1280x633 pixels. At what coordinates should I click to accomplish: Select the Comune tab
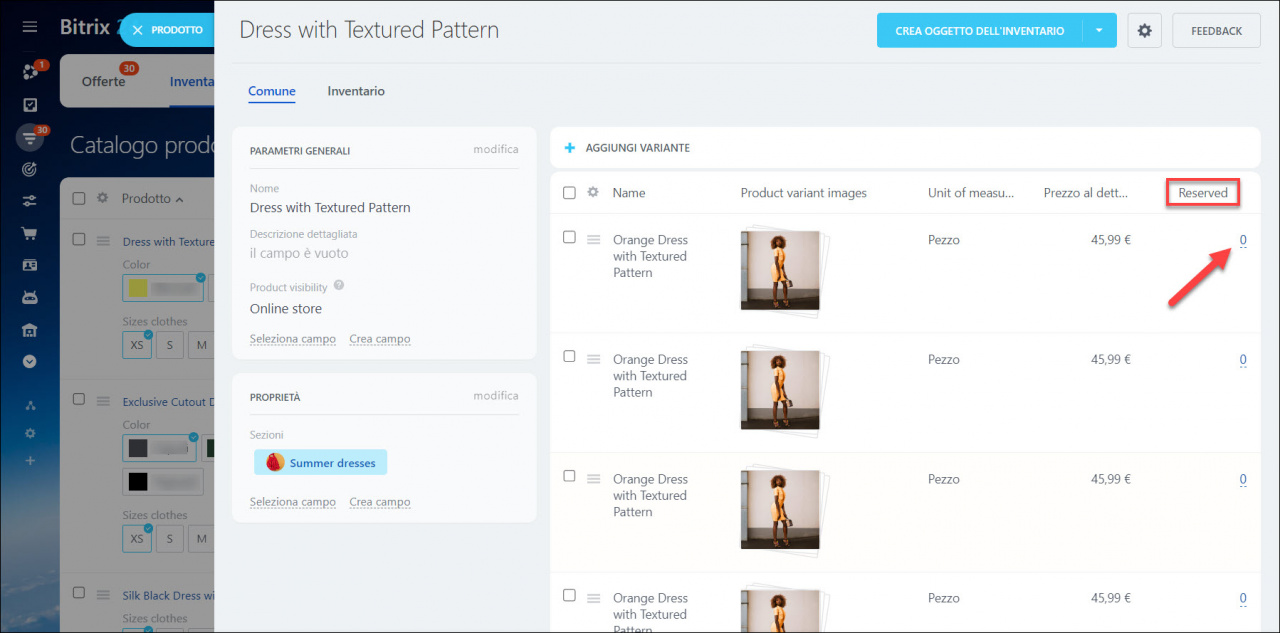point(271,91)
